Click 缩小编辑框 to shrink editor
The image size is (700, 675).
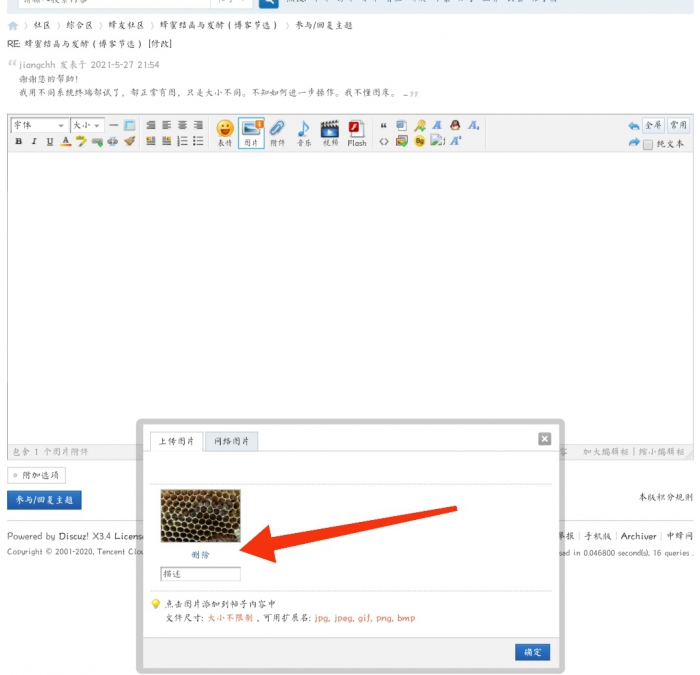point(661,452)
